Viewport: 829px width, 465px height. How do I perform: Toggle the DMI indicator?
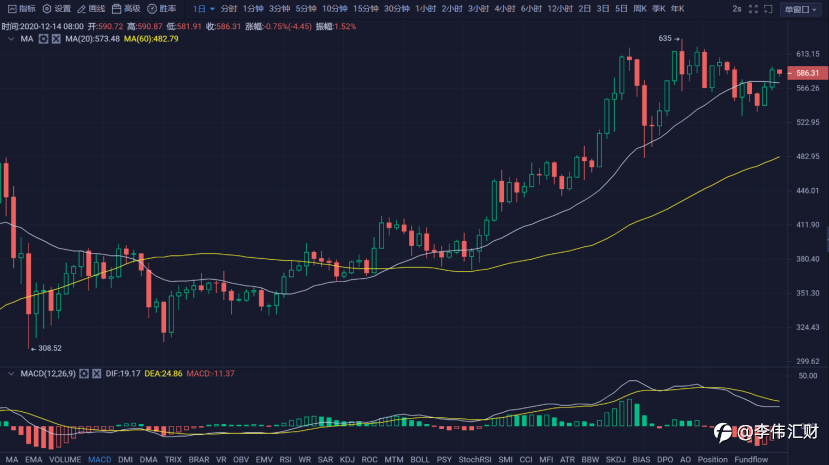(x=125, y=459)
